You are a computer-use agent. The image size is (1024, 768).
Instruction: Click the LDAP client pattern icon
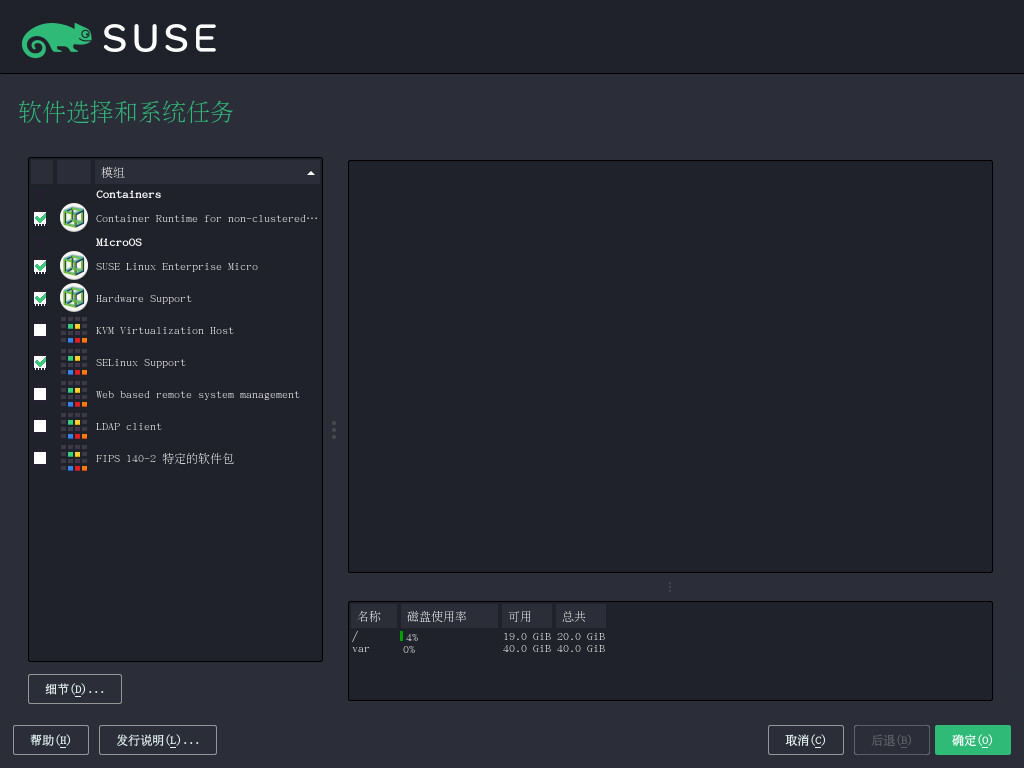pos(74,426)
